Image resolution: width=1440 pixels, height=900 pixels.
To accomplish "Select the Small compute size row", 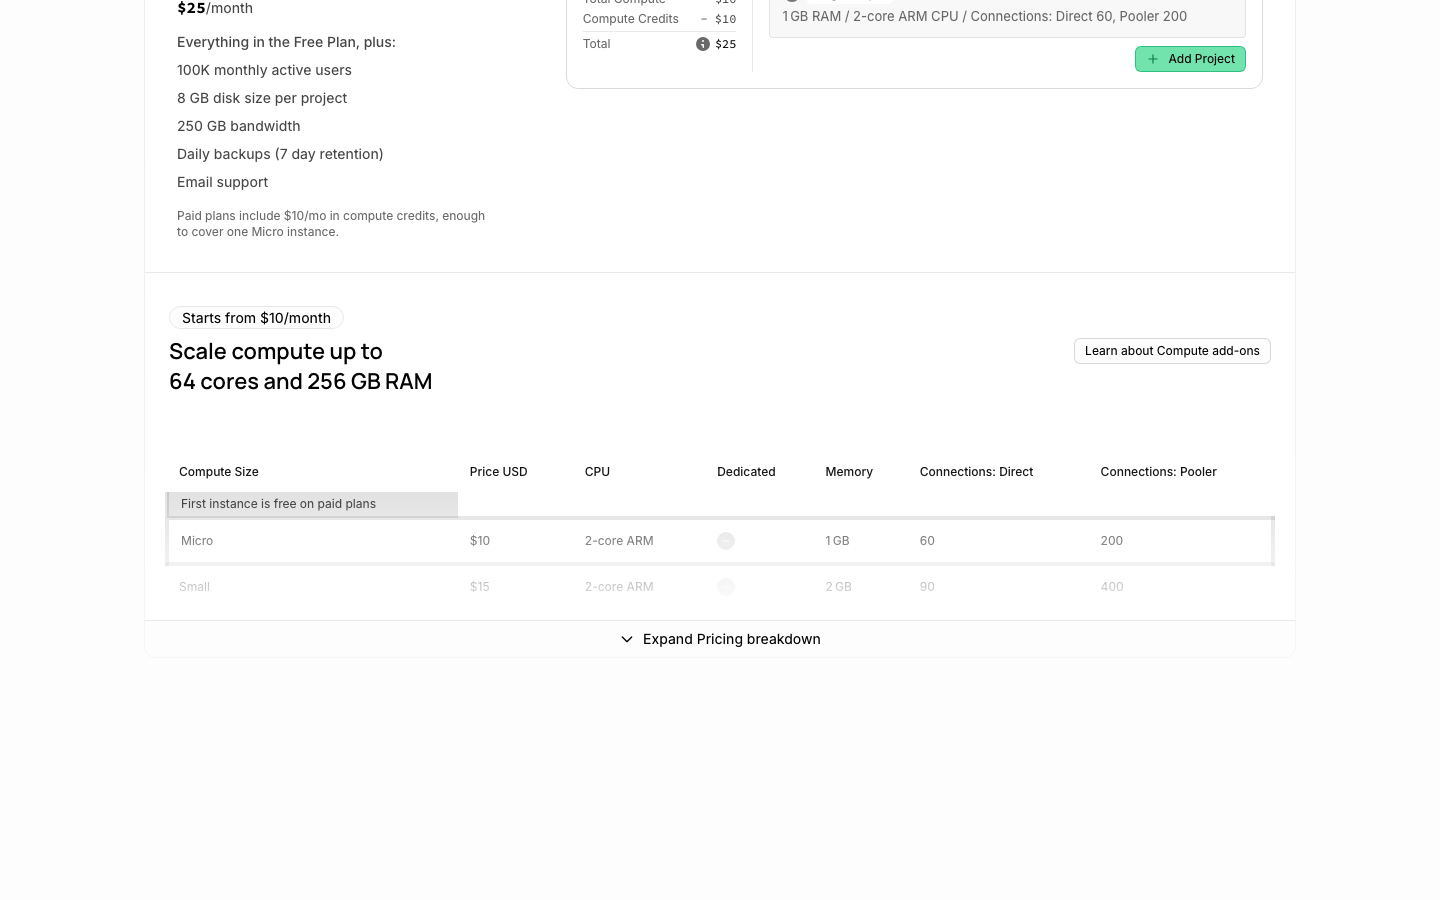I will [x=720, y=587].
